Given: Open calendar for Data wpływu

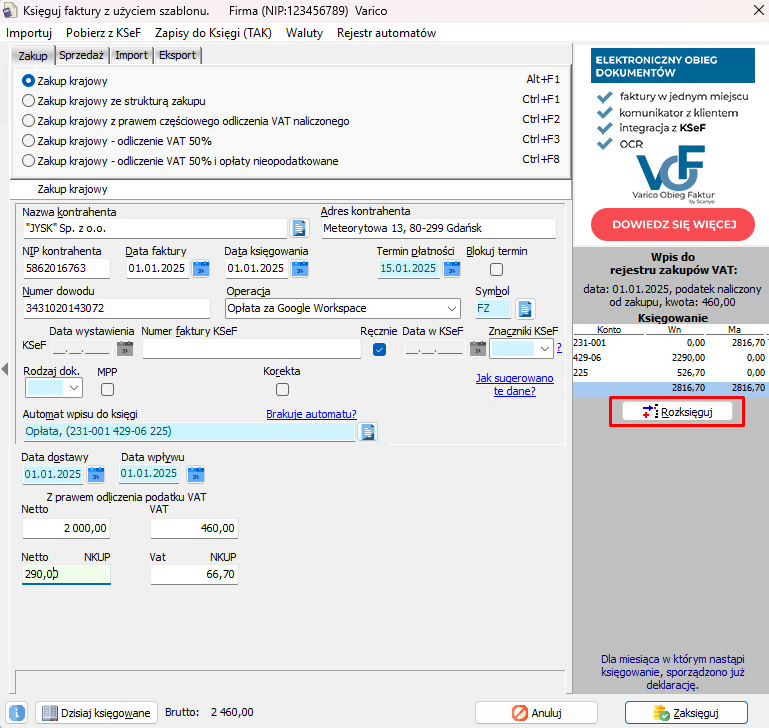Looking at the screenshot, I should click(195, 474).
